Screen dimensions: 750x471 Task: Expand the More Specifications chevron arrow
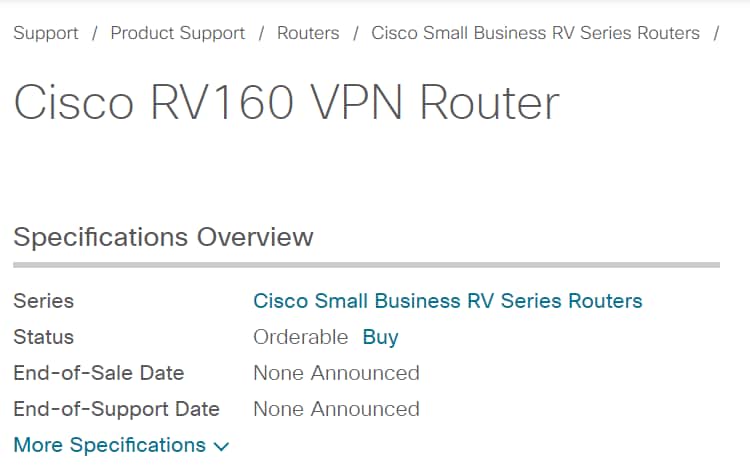221,447
